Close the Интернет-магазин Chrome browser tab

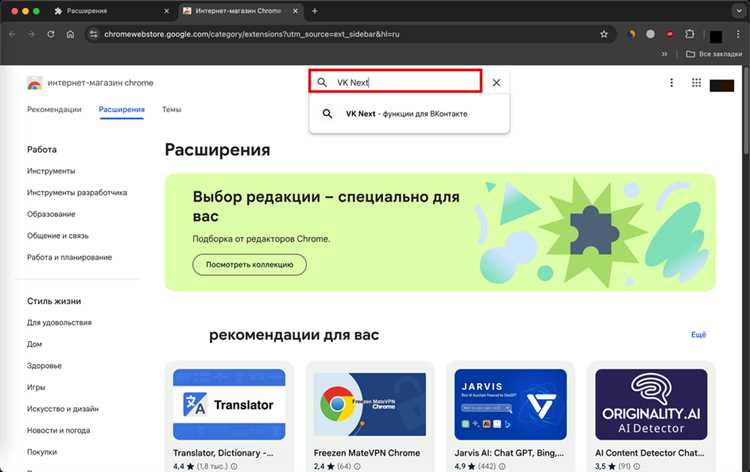(x=296, y=11)
